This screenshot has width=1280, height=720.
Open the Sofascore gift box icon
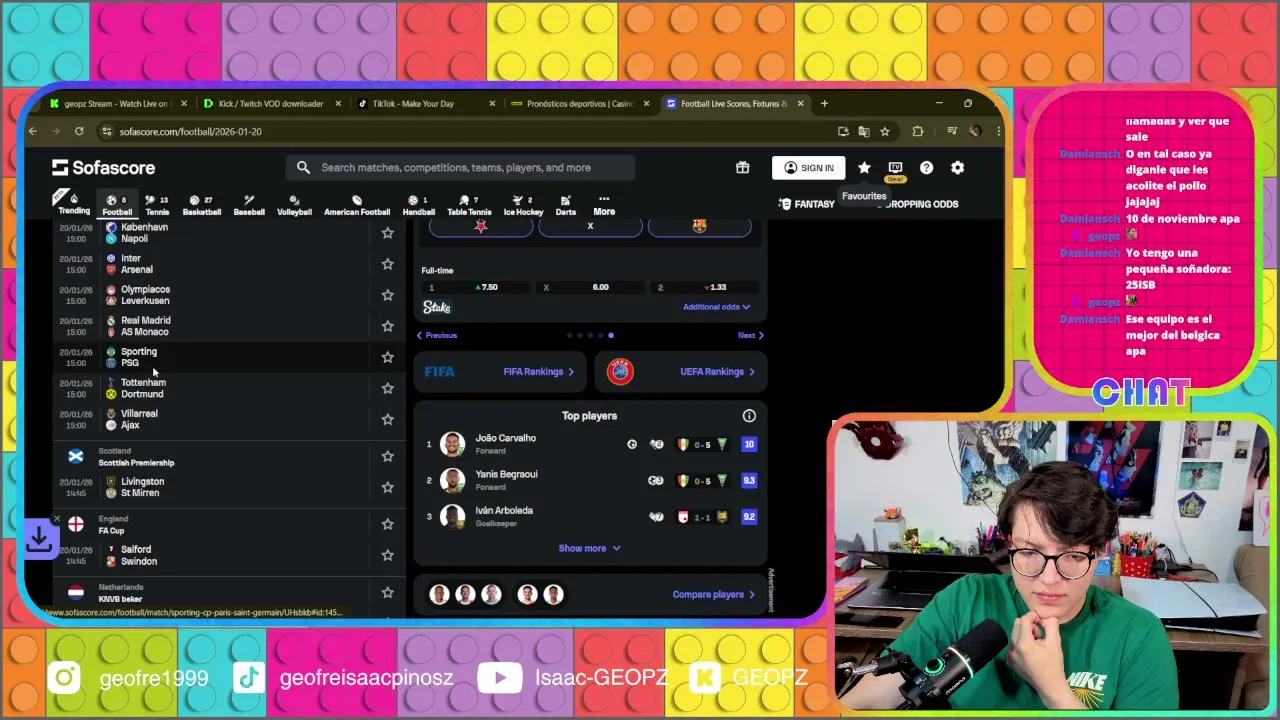(x=742, y=168)
